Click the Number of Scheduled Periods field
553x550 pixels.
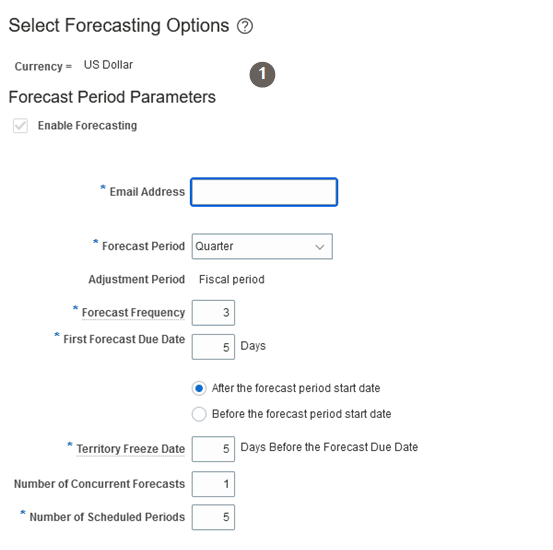(213, 517)
